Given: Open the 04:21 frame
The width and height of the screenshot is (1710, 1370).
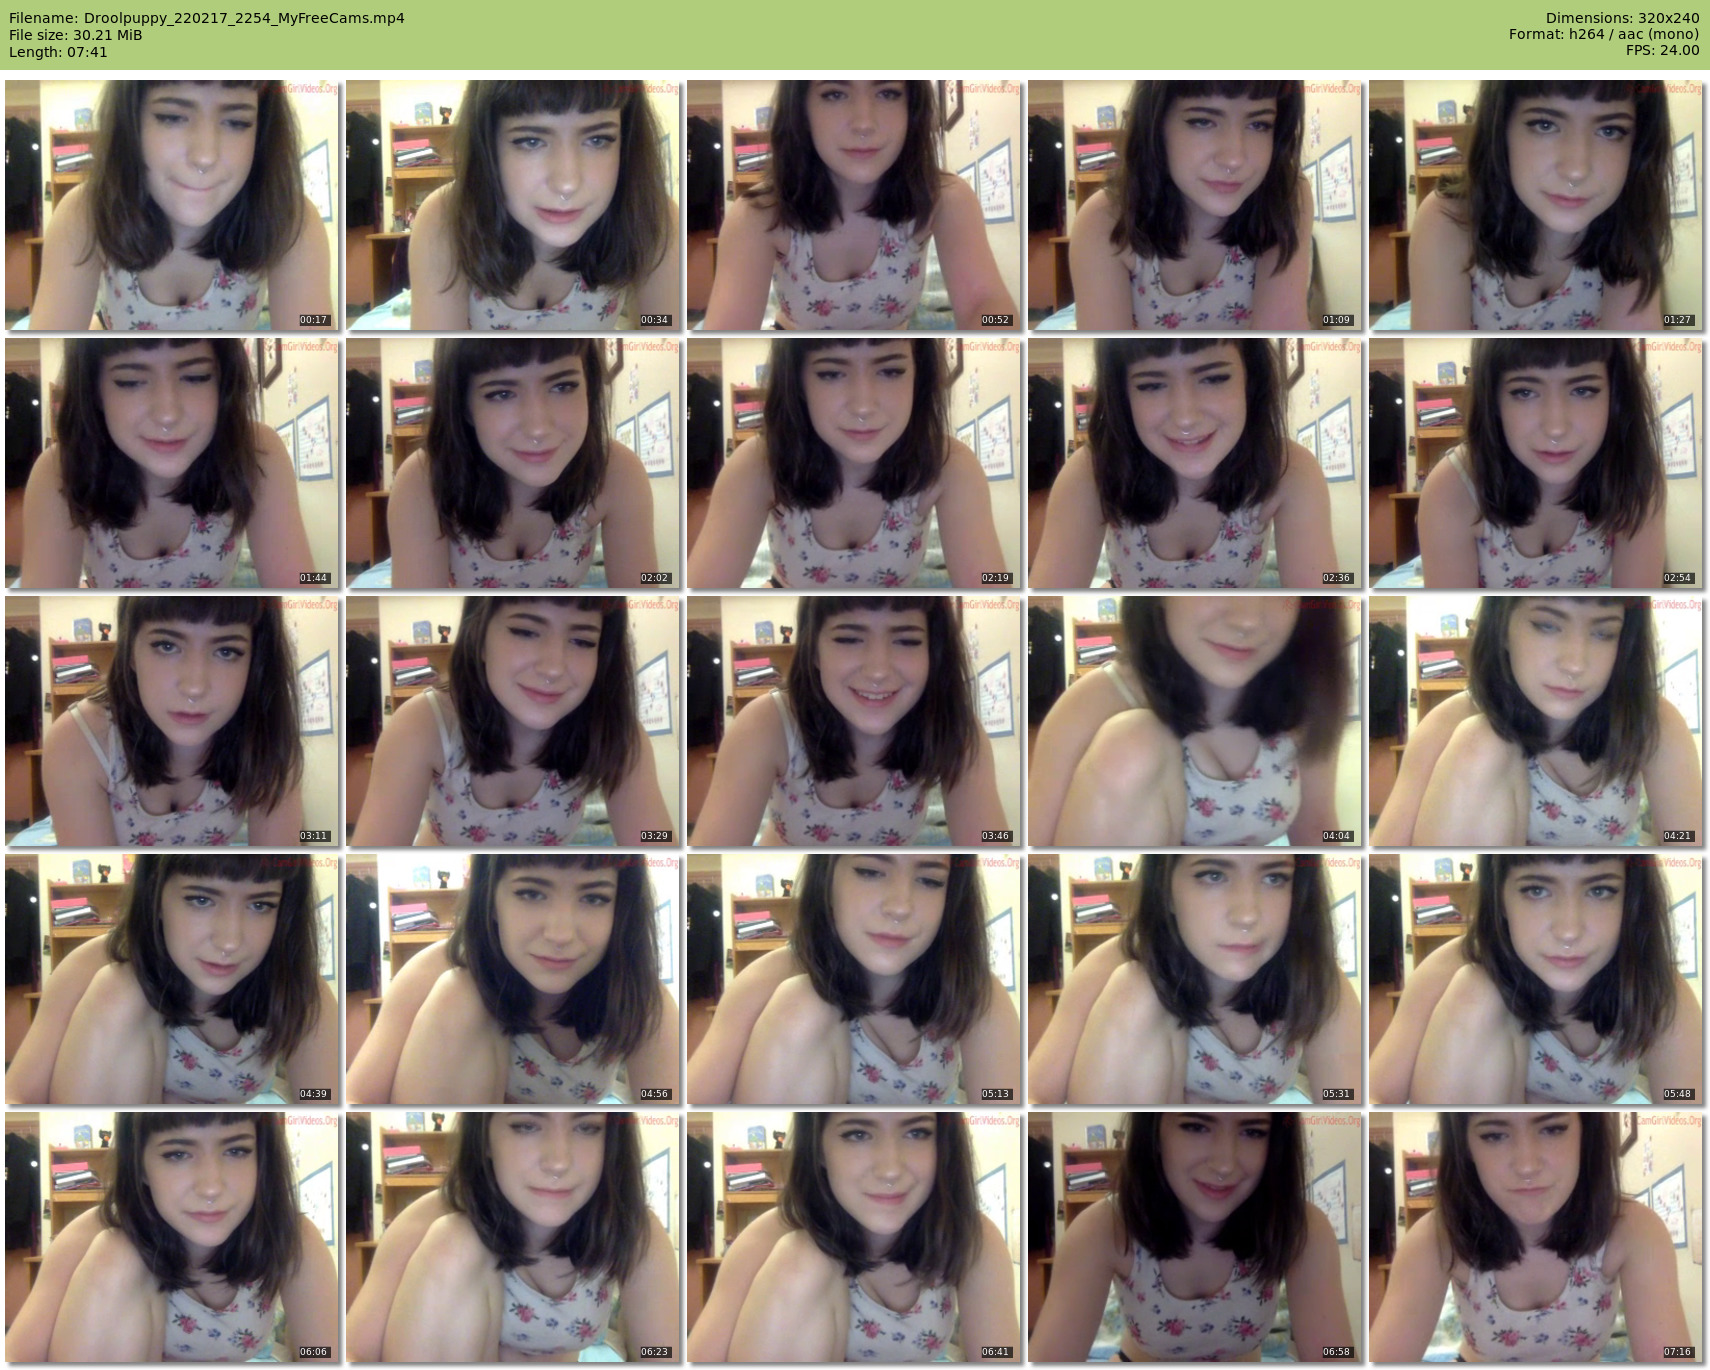Looking at the screenshot, I should tap(1536, 721).
